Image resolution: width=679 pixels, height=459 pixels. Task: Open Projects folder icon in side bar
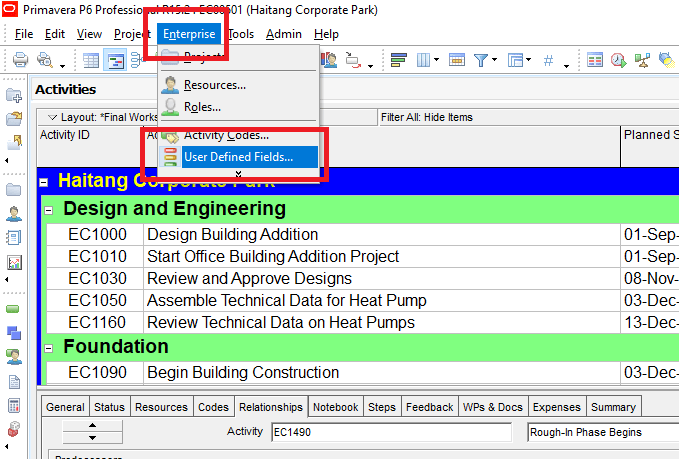[x=14, y=190]
